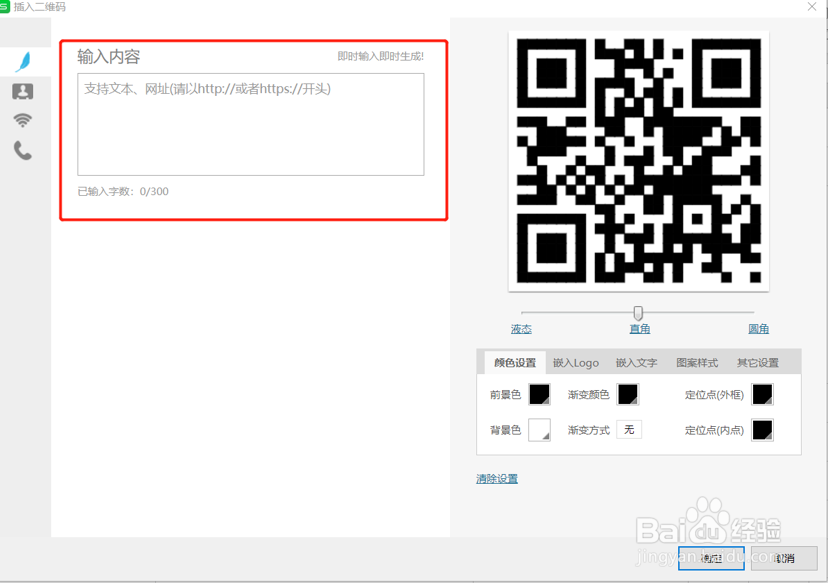The height and width of the screenshot is (585, 829).
Task: Click the QR code preview image
Action: [x=639, y=161]
